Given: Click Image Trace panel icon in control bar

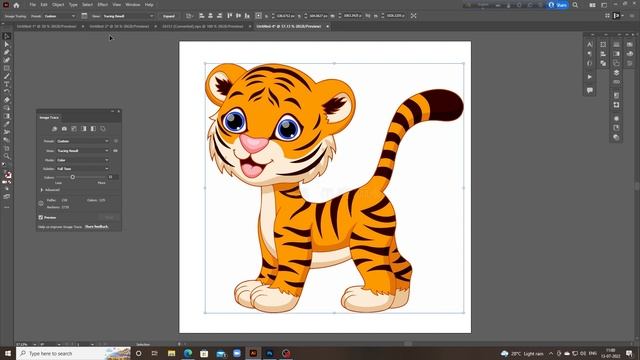Looking at the screenshot, I should click(x=84, y=16).
